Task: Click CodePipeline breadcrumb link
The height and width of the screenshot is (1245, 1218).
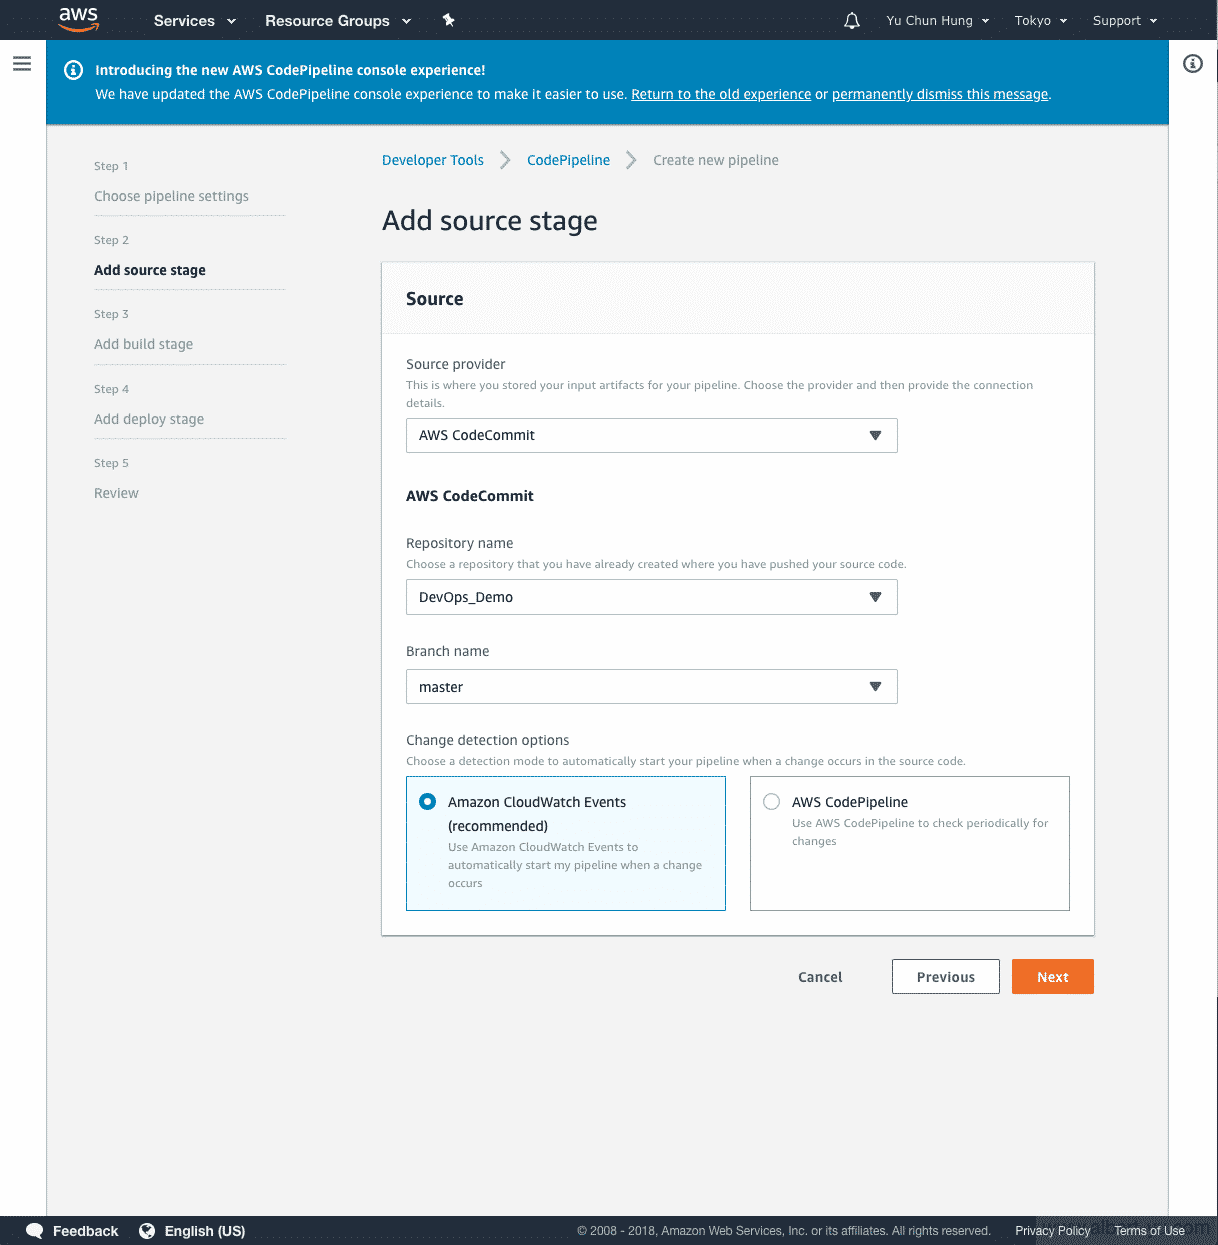Action: pos(568,160)
